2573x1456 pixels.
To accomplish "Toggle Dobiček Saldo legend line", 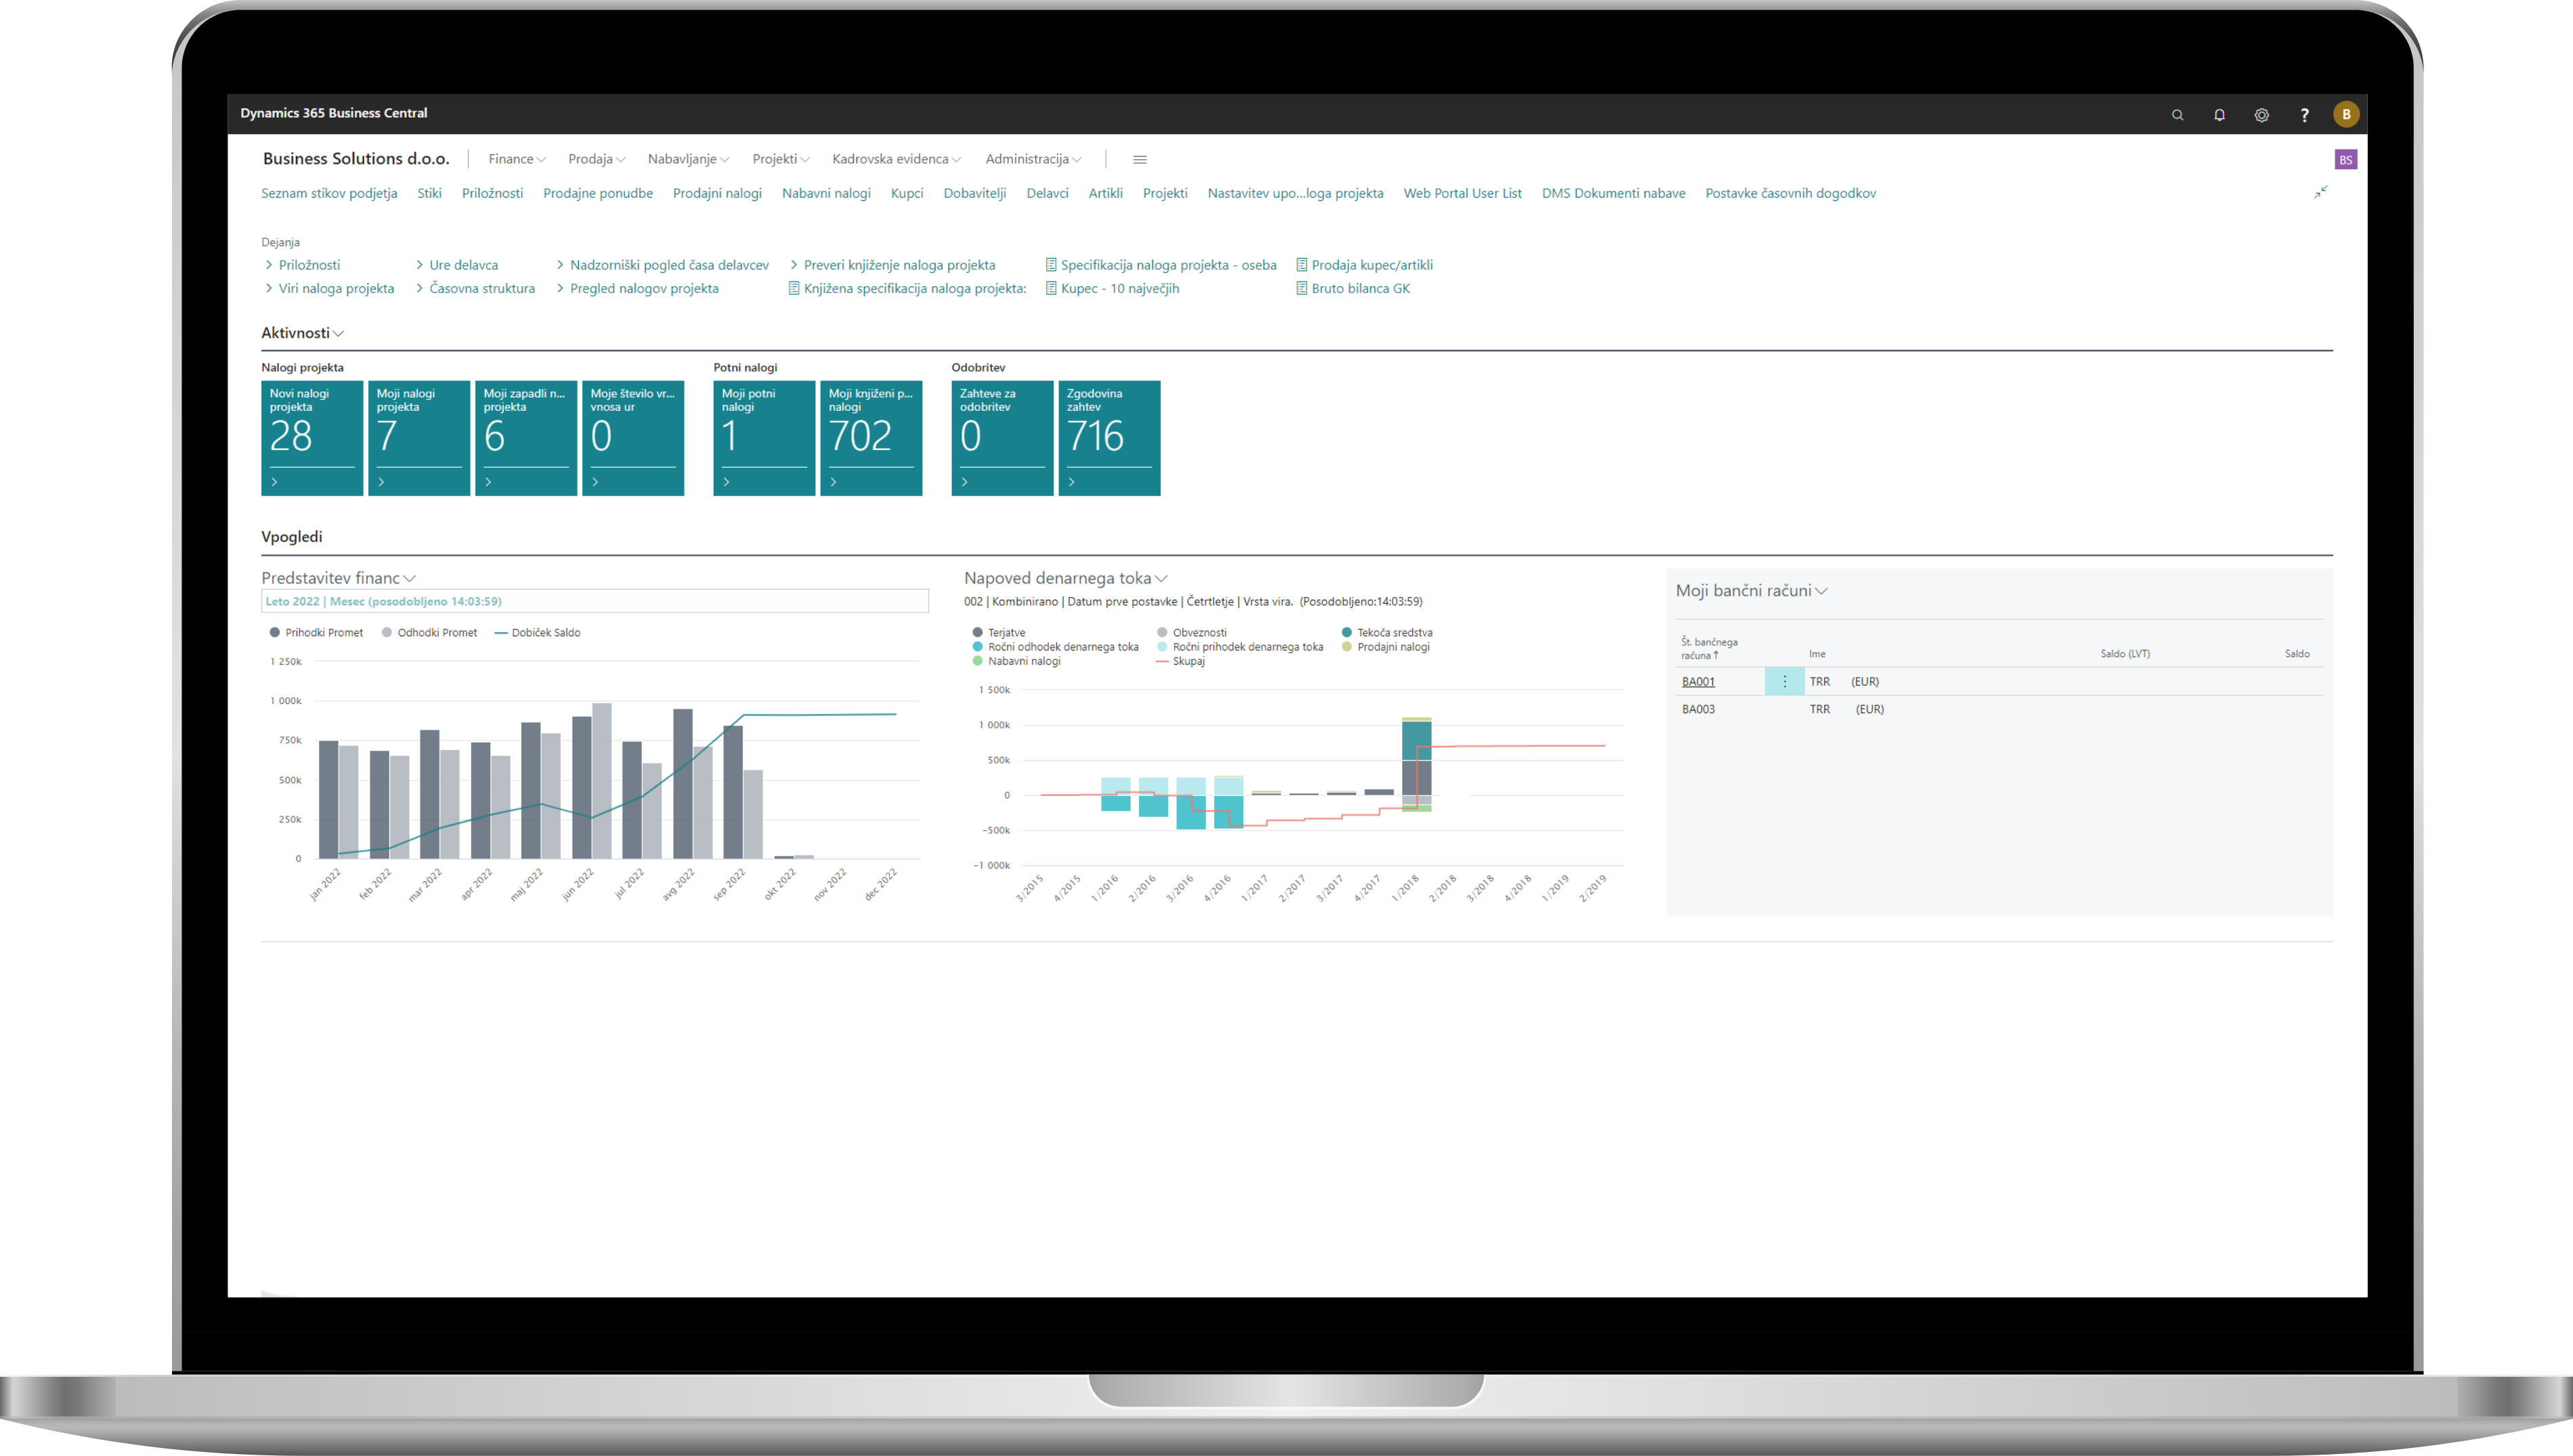I will tap(537, 633).
